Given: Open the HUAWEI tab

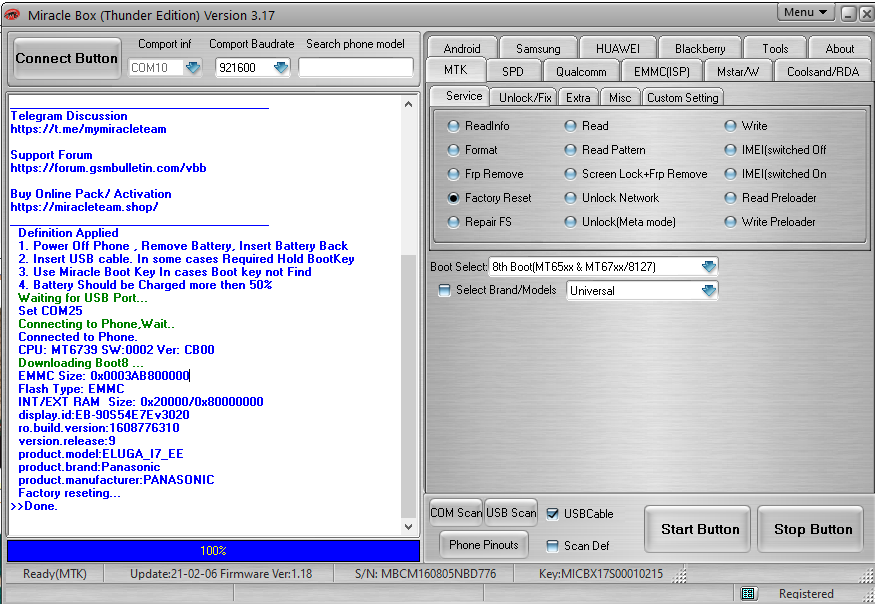Looking at the screenshot, I should 617,49.
